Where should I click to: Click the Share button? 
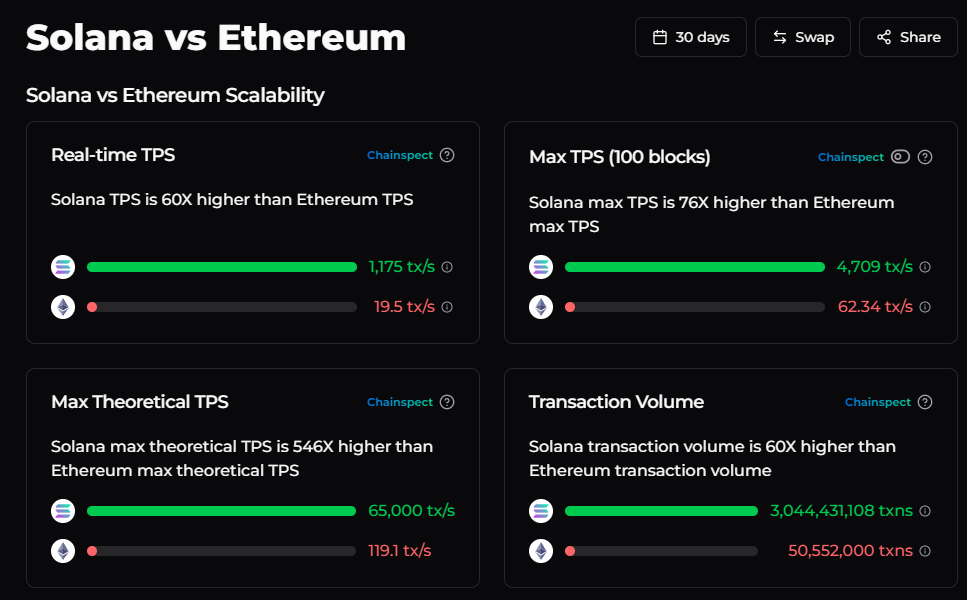click(908, 37)
